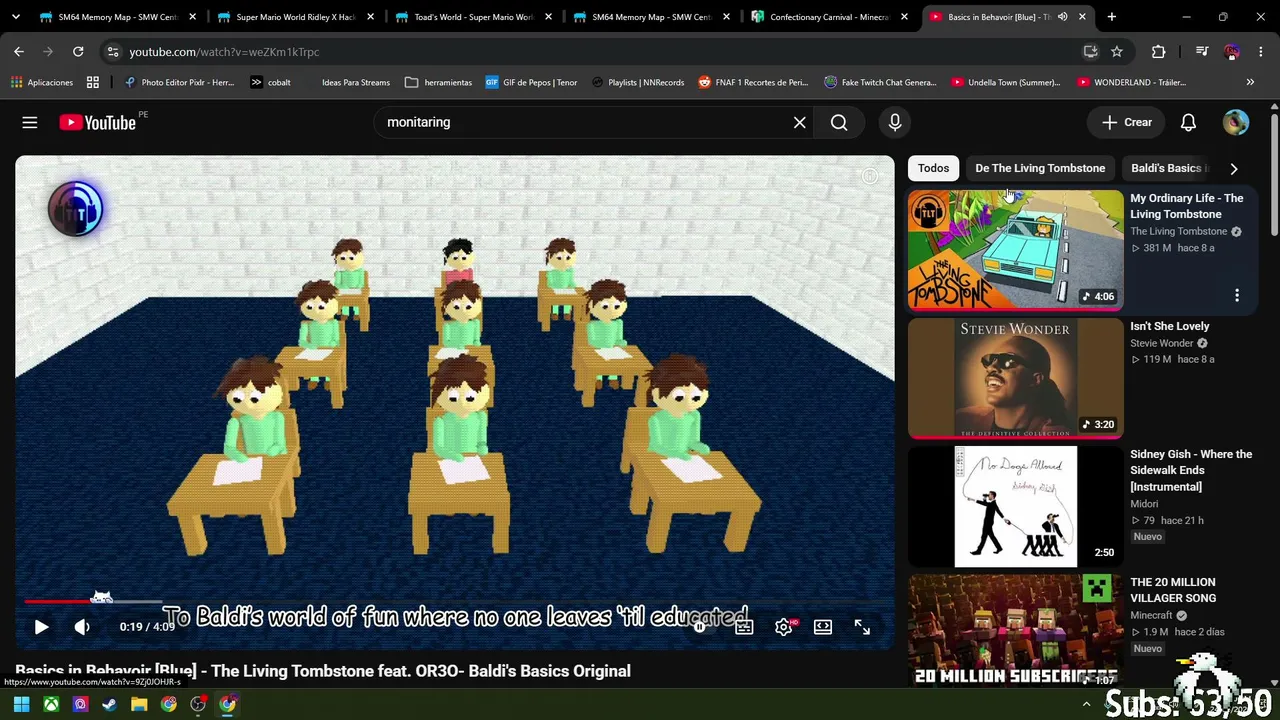Image resolution: width=1280 pixels, height=720 pixels.
Task: Open the YouTube notifications bell
Action: (1188, 122)
